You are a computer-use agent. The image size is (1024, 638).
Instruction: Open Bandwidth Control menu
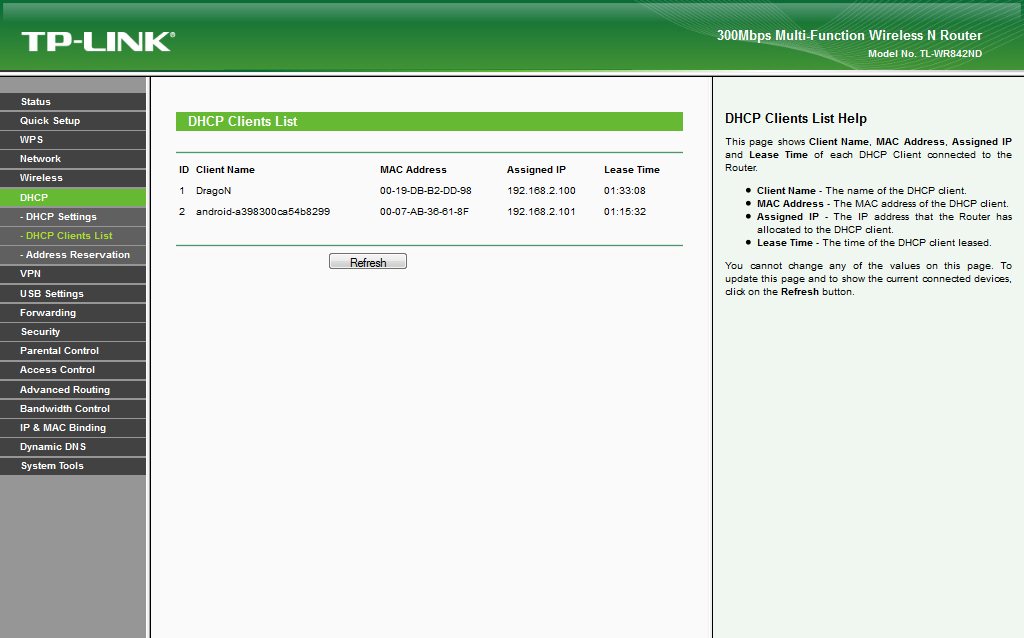tap(72, 409)
